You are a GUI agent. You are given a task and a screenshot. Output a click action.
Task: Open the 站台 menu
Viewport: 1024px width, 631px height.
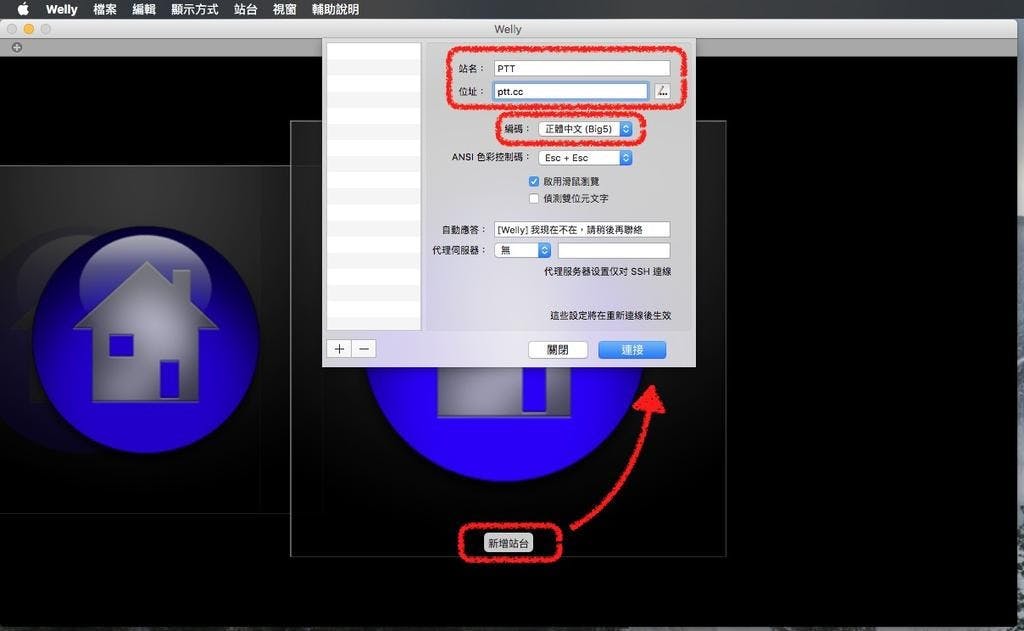tap(246, 9)
